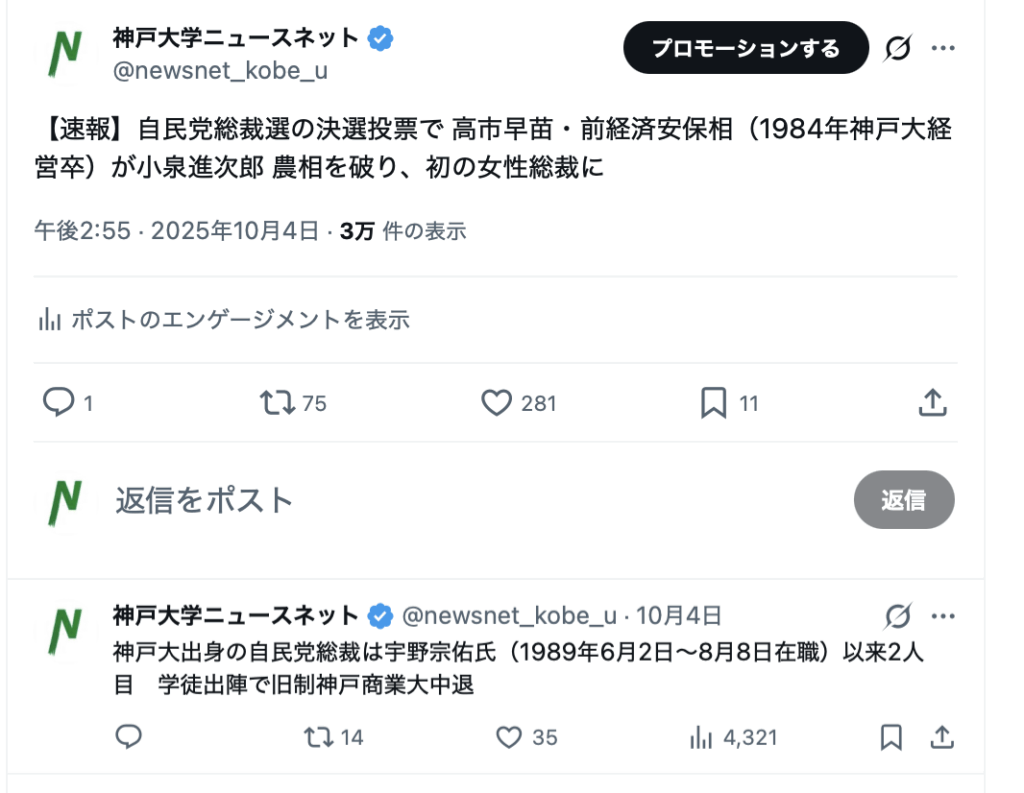
Task: Like the main post with 281 likes
Action: (497, 403)
